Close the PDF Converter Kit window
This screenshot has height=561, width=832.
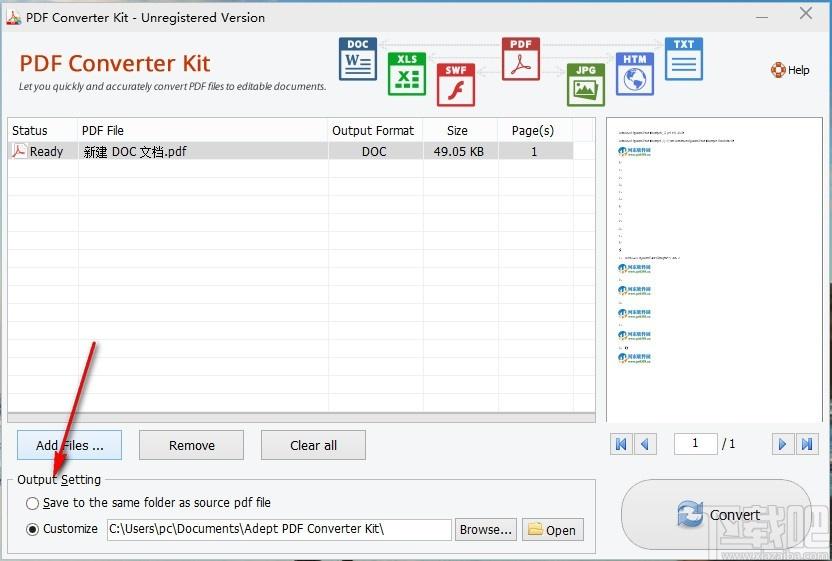pos(806,14)
